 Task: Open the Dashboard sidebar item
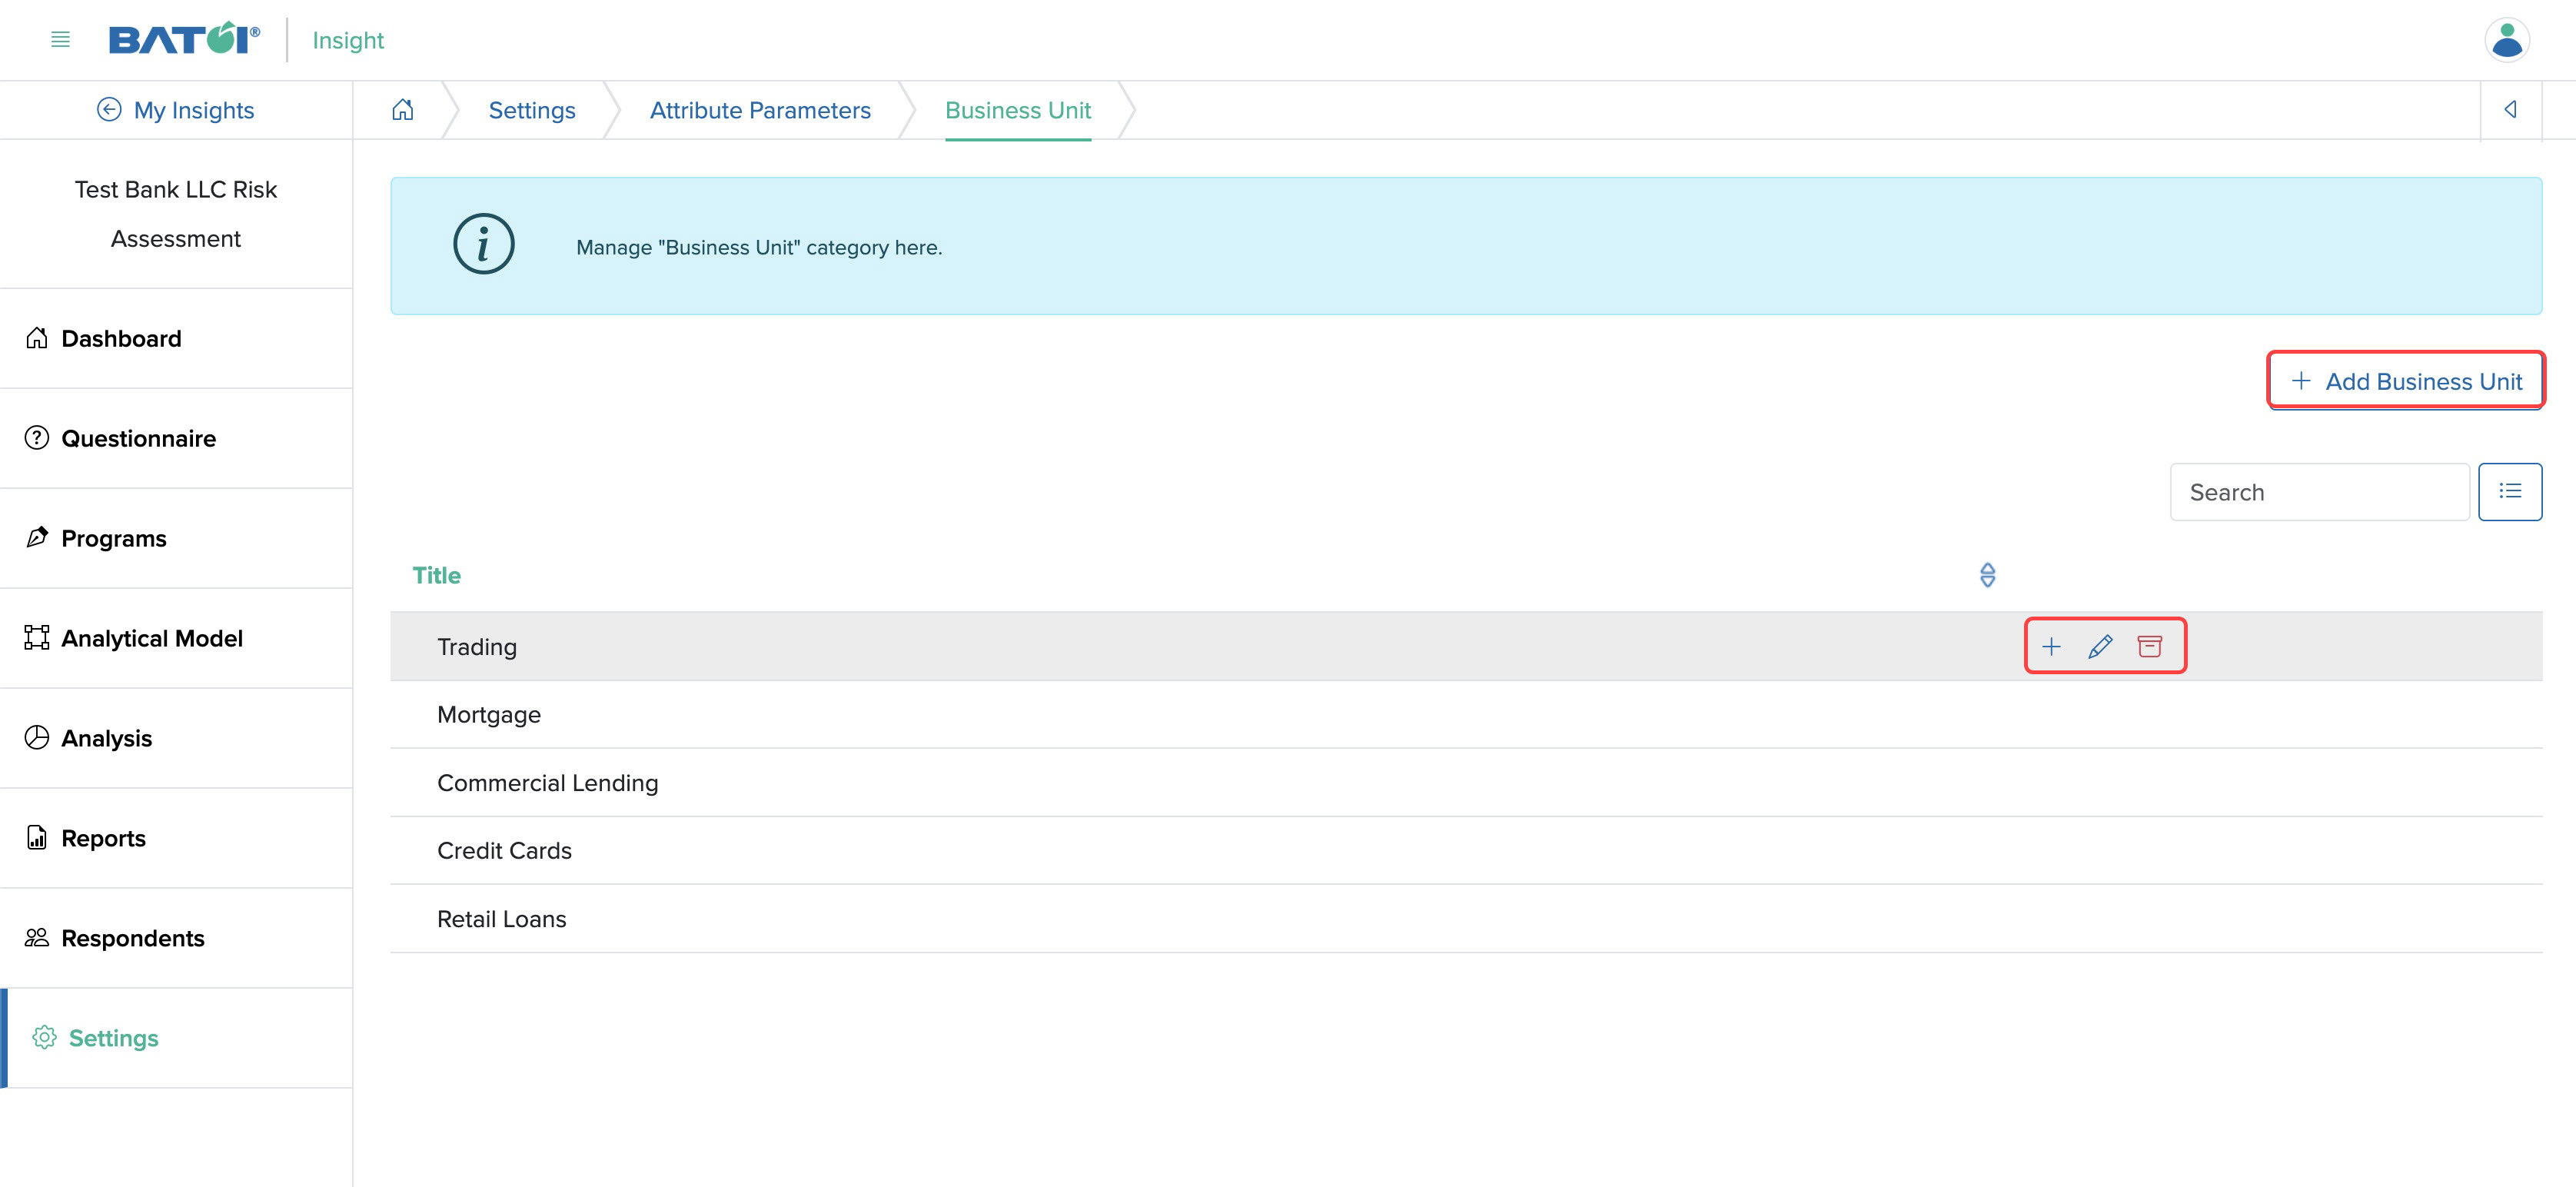pos(176,339)
